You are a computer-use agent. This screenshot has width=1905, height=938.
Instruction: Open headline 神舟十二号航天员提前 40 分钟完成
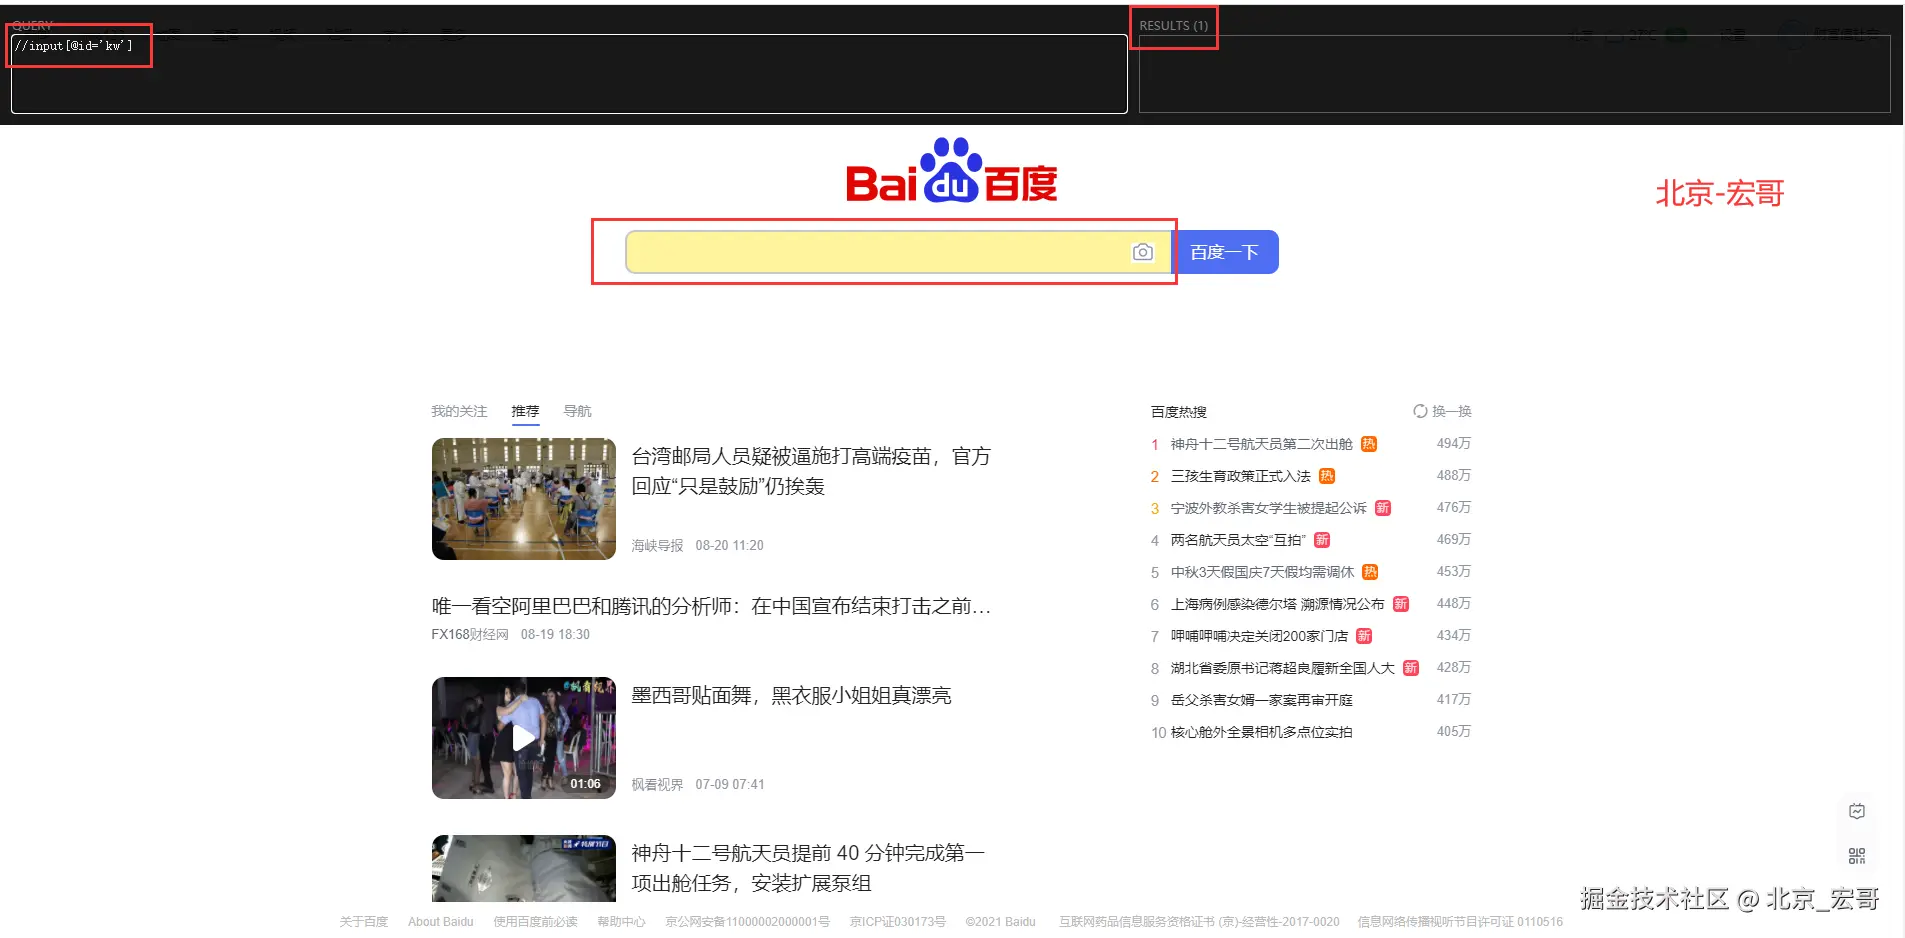808,868
